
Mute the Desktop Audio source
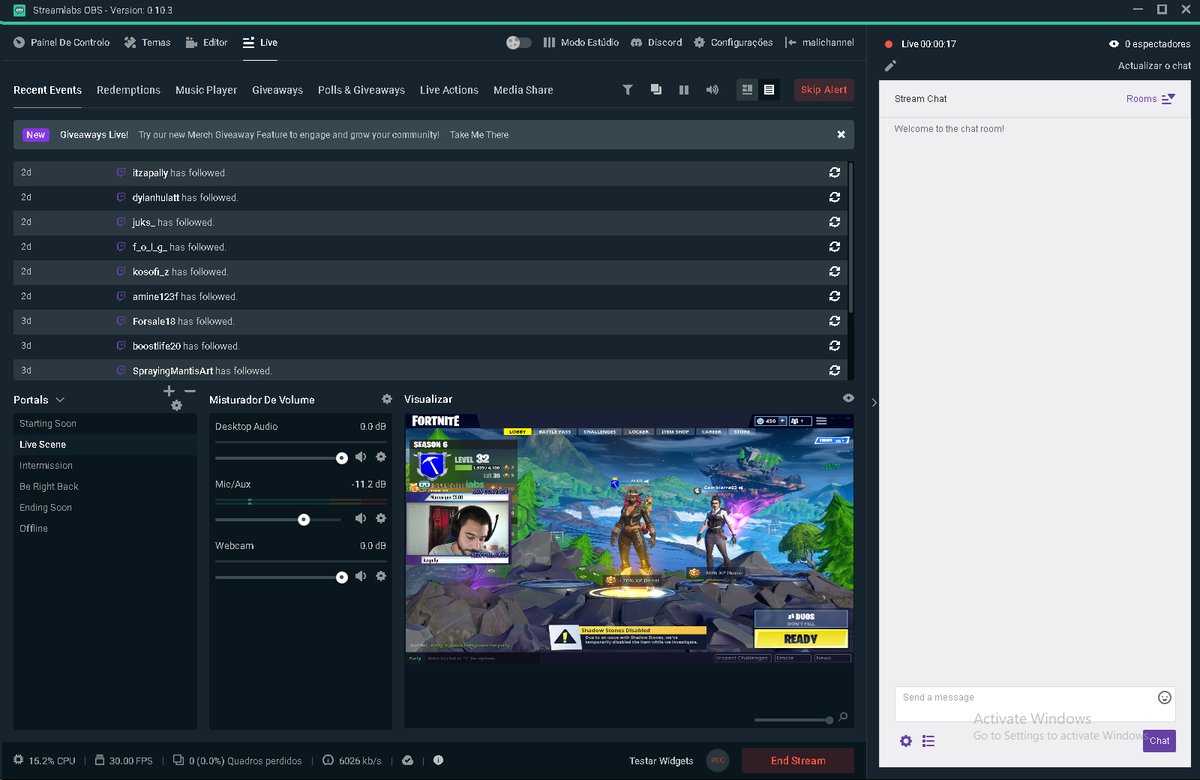pos(361,457)
